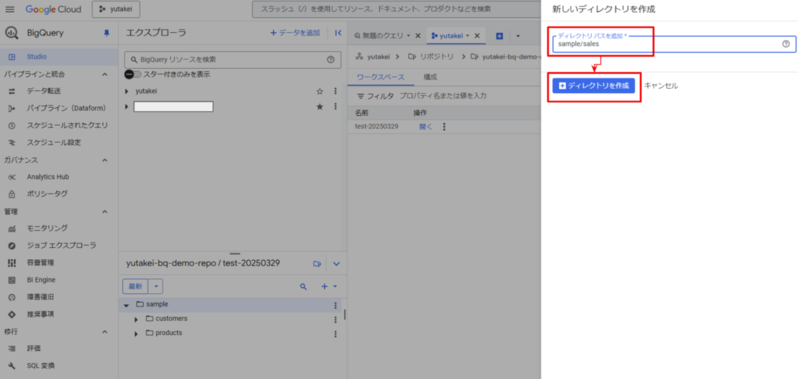
Task: Expand the yutakei project tree node
Action: [x=127, y=91]
